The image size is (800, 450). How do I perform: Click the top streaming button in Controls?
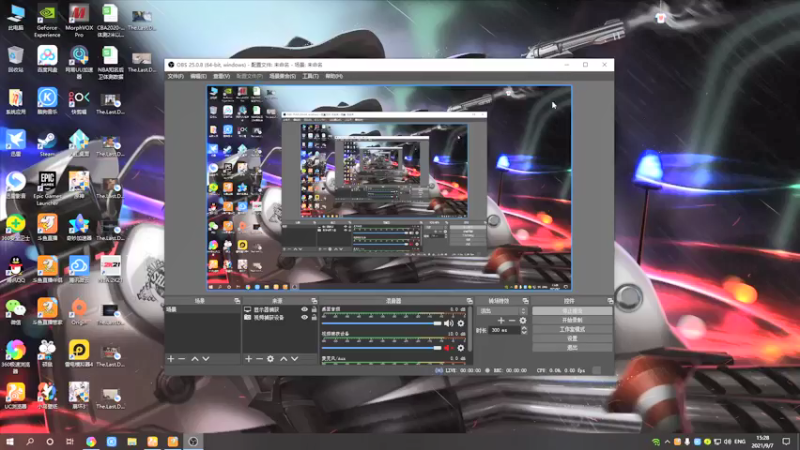(x=572, y=311)
